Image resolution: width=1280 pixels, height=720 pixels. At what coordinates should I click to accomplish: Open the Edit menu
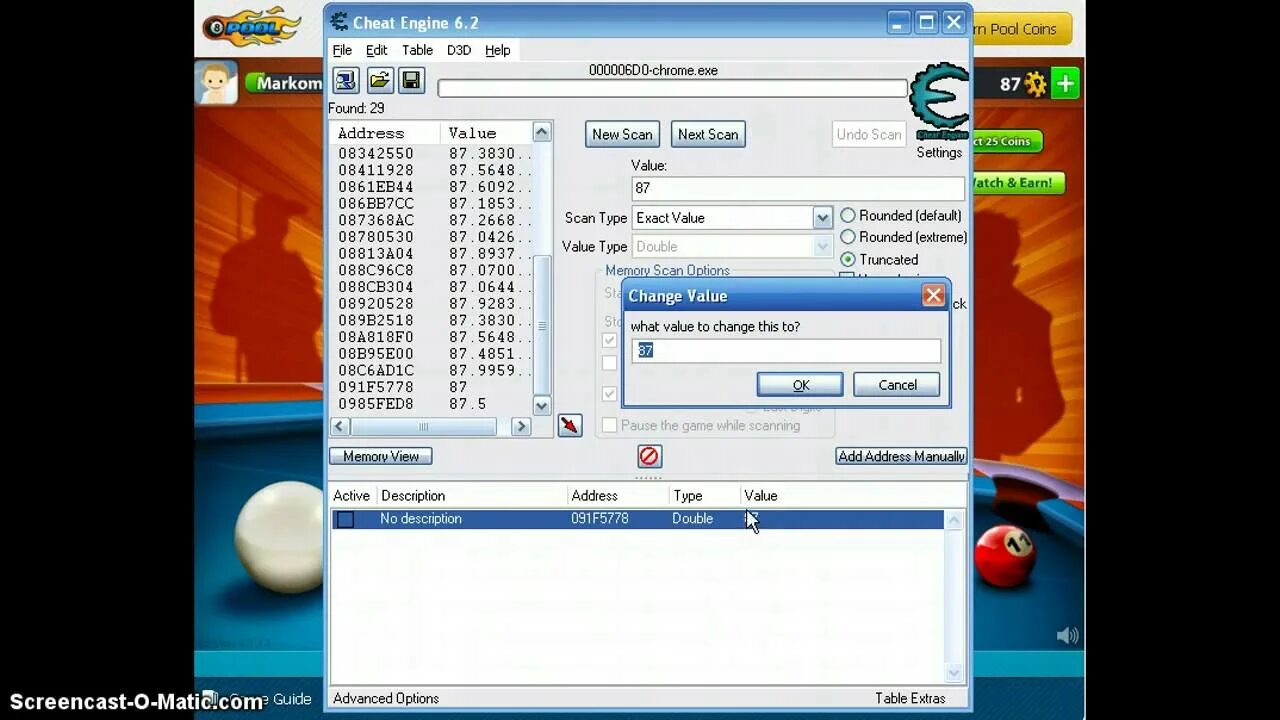point(376,50)
